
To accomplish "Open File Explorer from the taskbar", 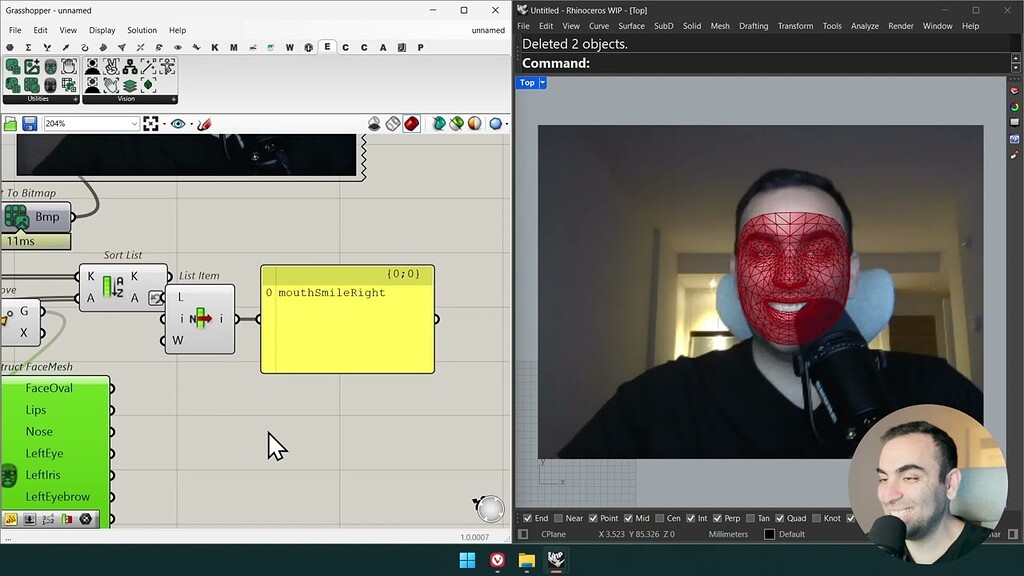I will pyautogui.click(x=526, y=560).
